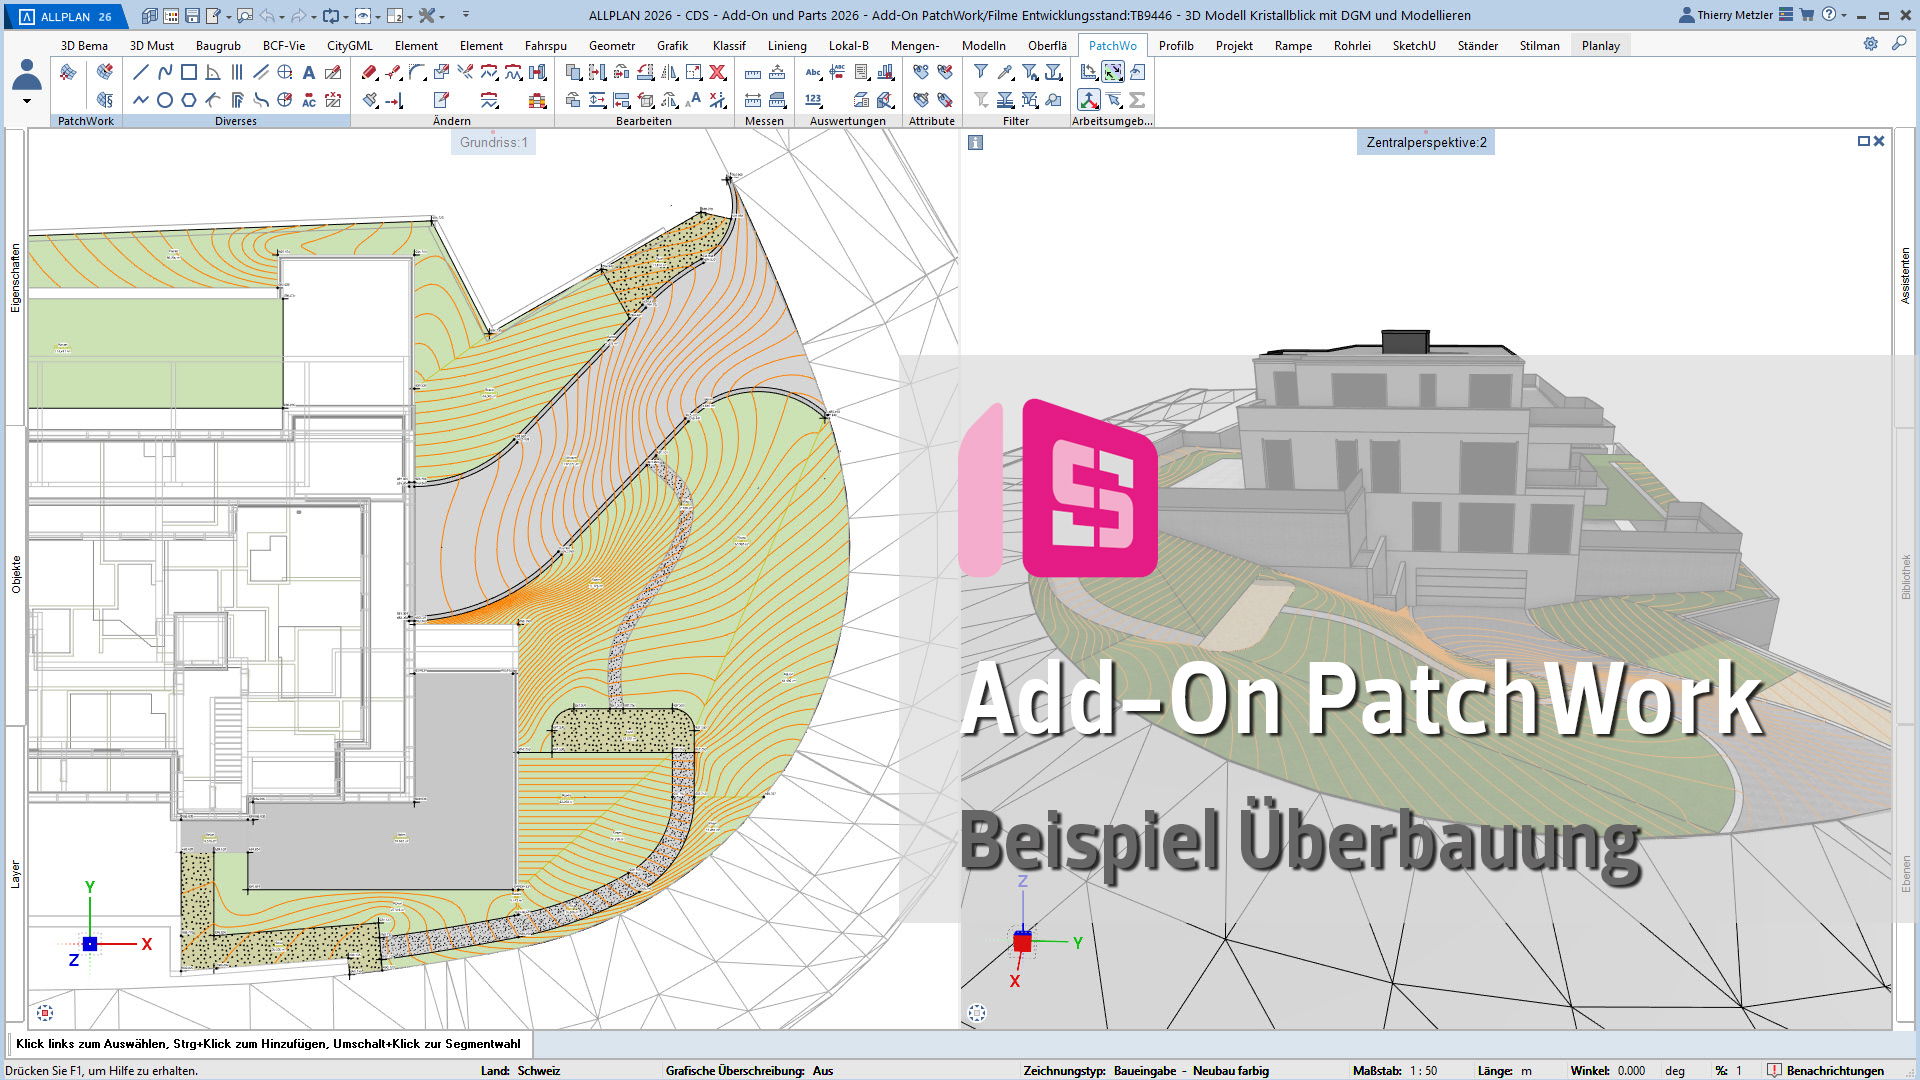The image size is (1920, 1080).
Task: Open the Eigenschaften side palette
Action: 15,278
